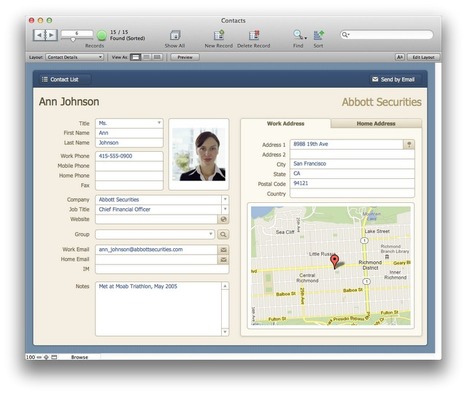Select the Work Address tab
The height and width of the screenshot is (395, 467).
[x=286, y=124]
